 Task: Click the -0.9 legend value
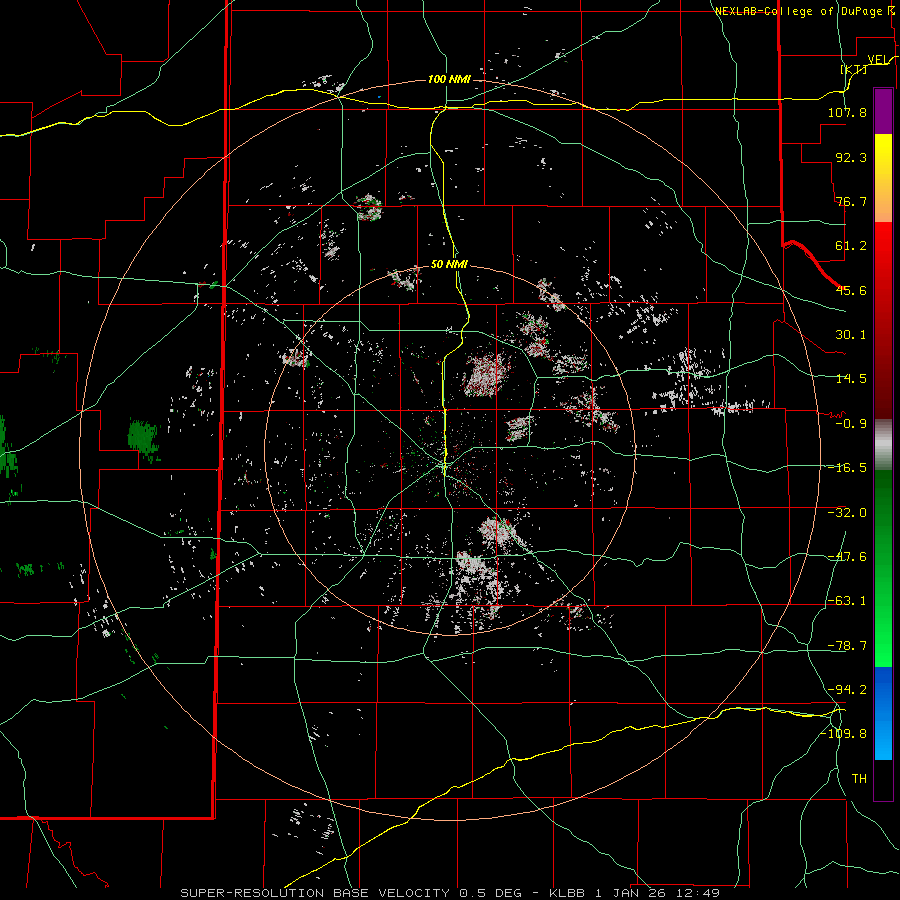tap(851, 424)
